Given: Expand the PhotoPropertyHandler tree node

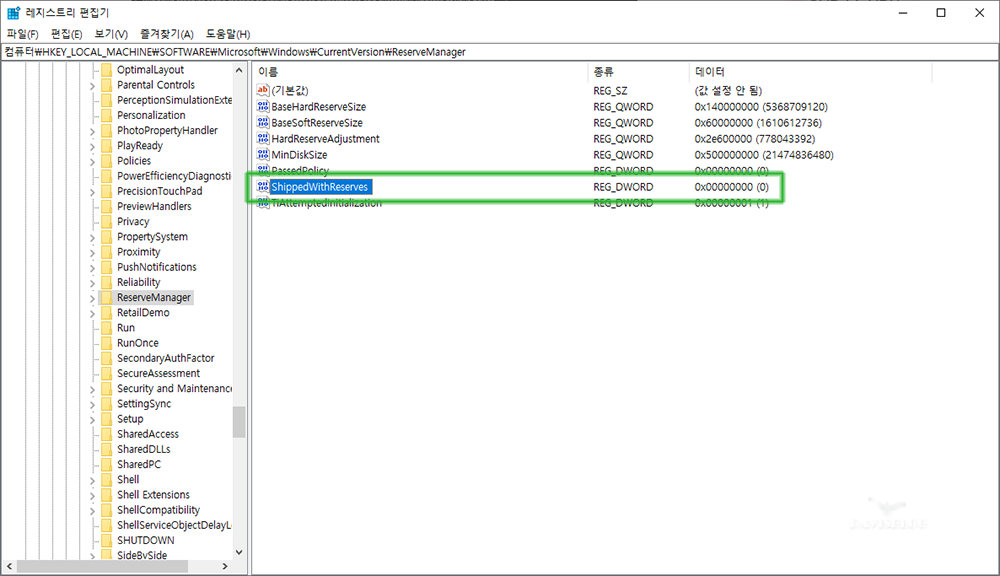Looking at the screenshot, I should pos(92,131).
